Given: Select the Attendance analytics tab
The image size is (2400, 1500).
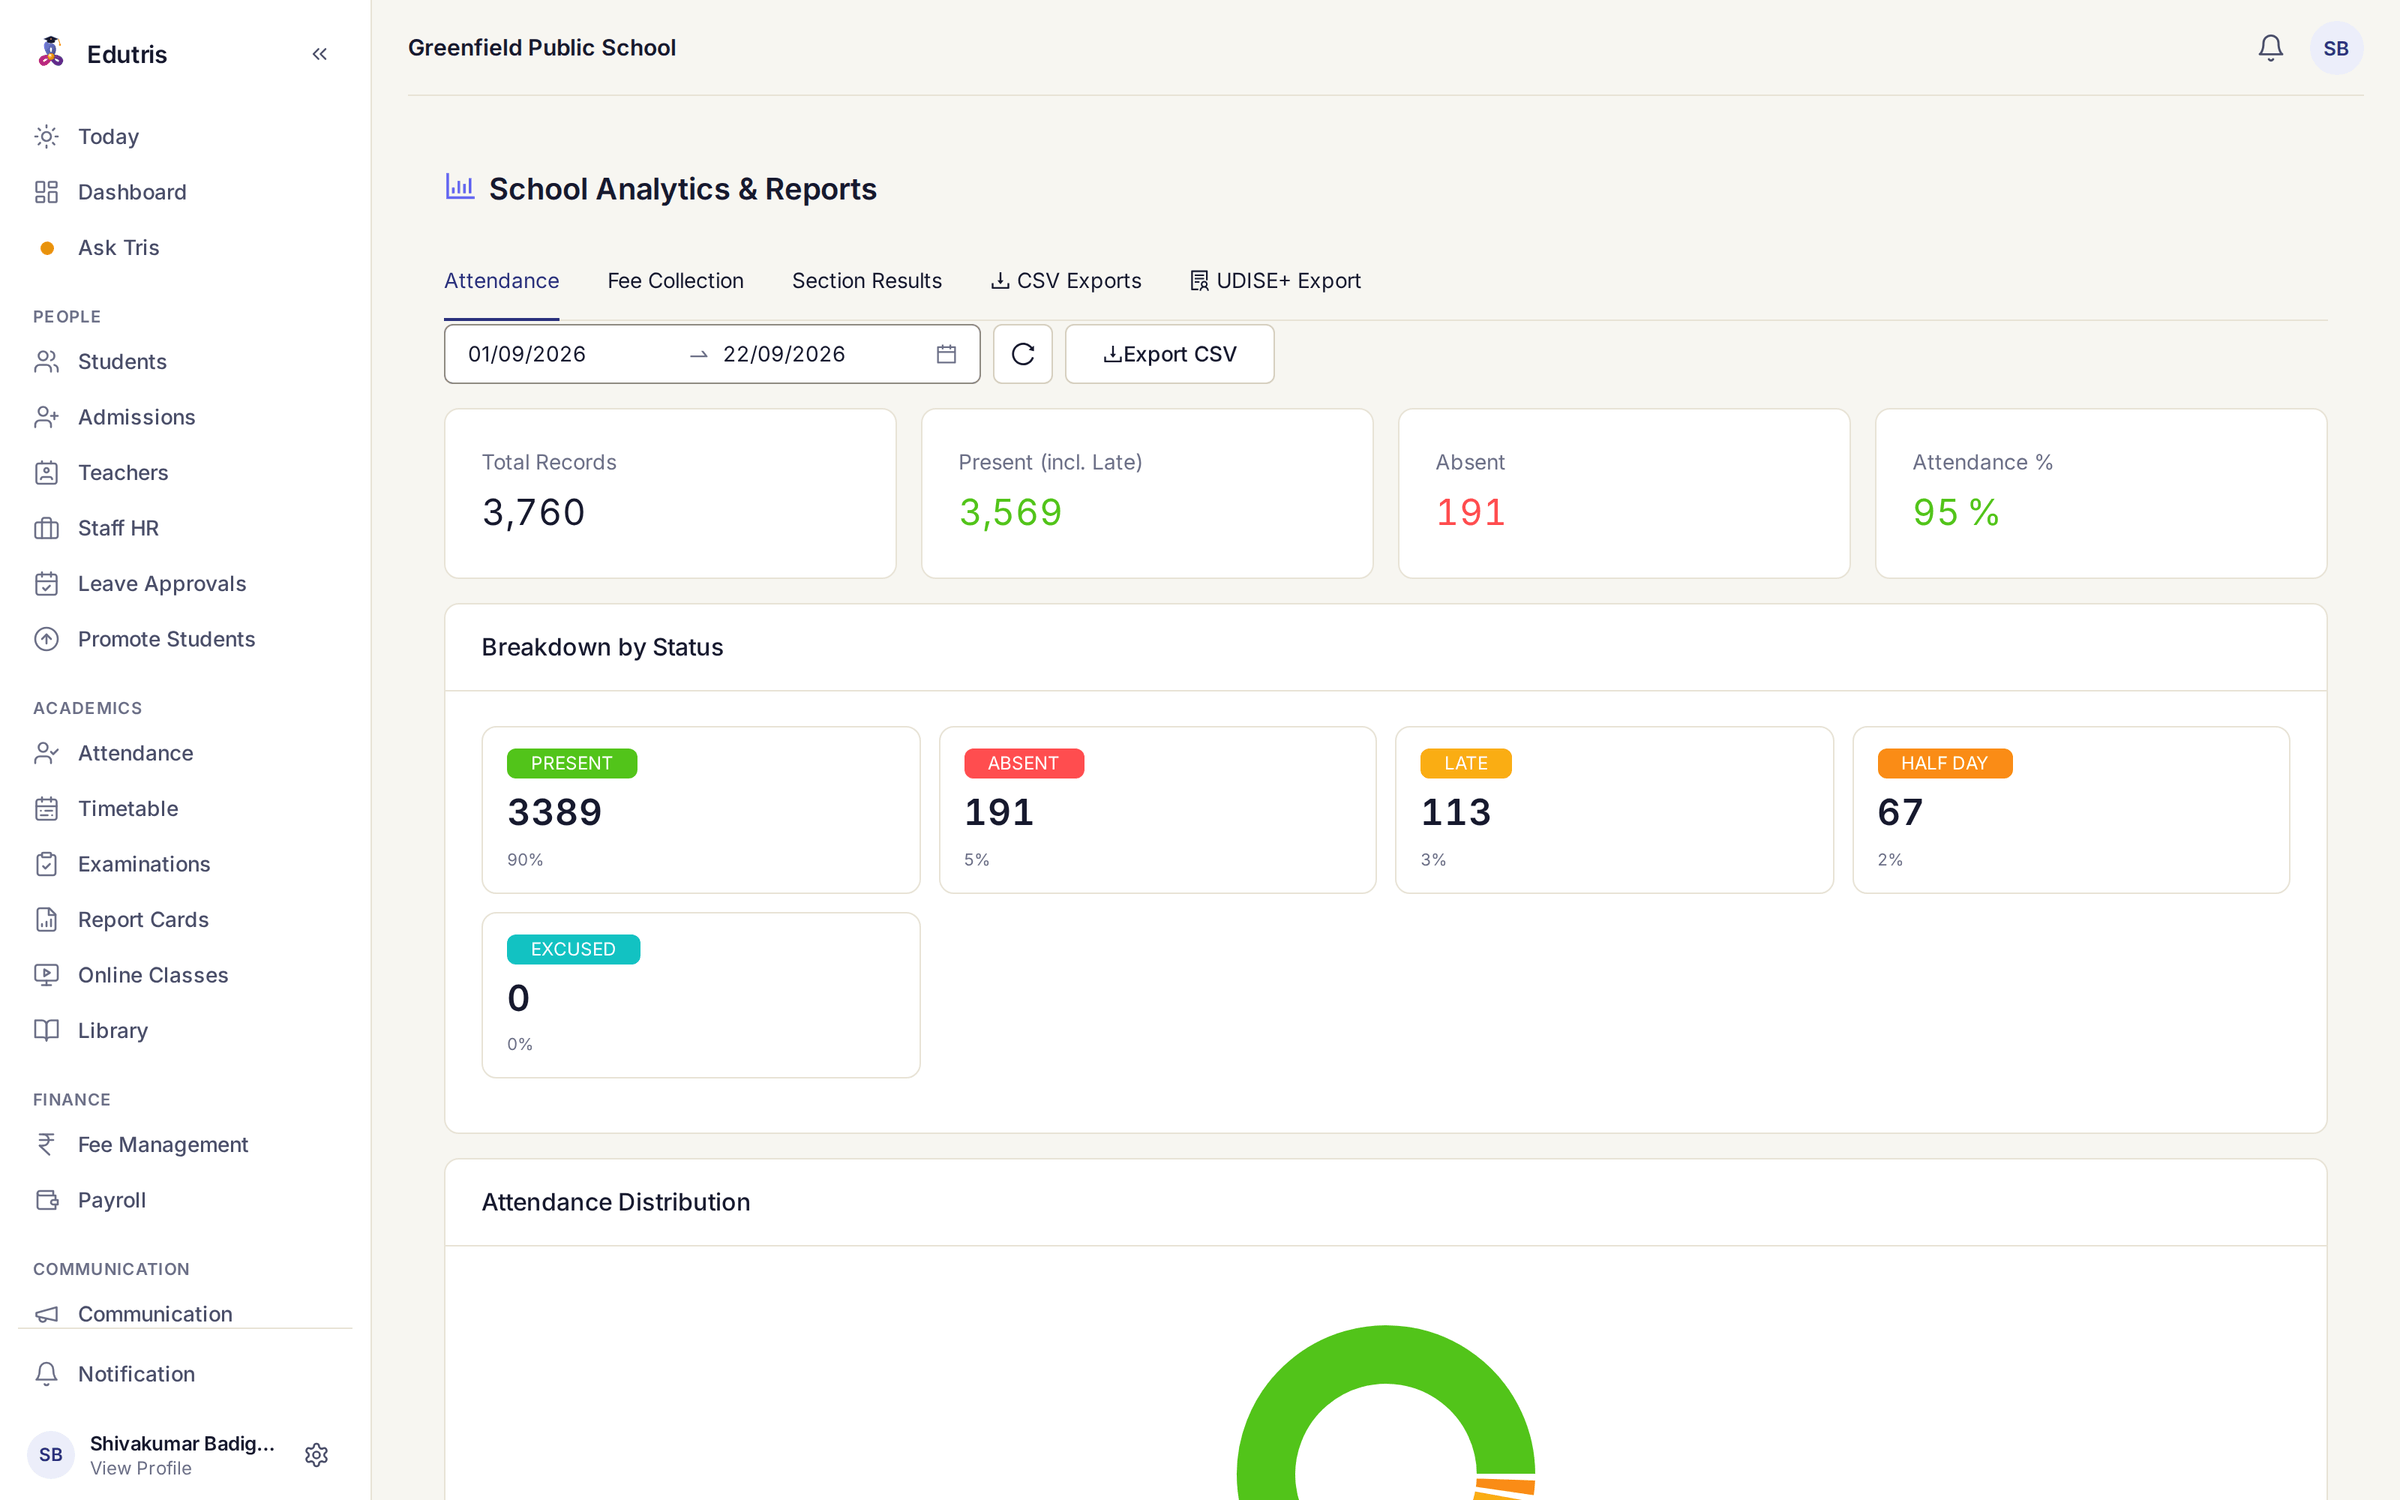Looking at the screenshot, I should (501, 281).
